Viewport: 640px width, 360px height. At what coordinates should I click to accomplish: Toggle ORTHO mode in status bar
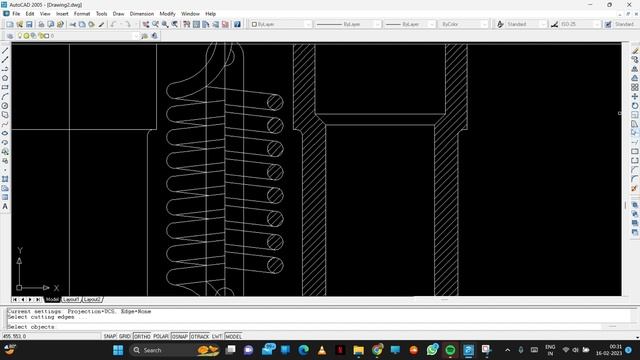coord(142,336)
